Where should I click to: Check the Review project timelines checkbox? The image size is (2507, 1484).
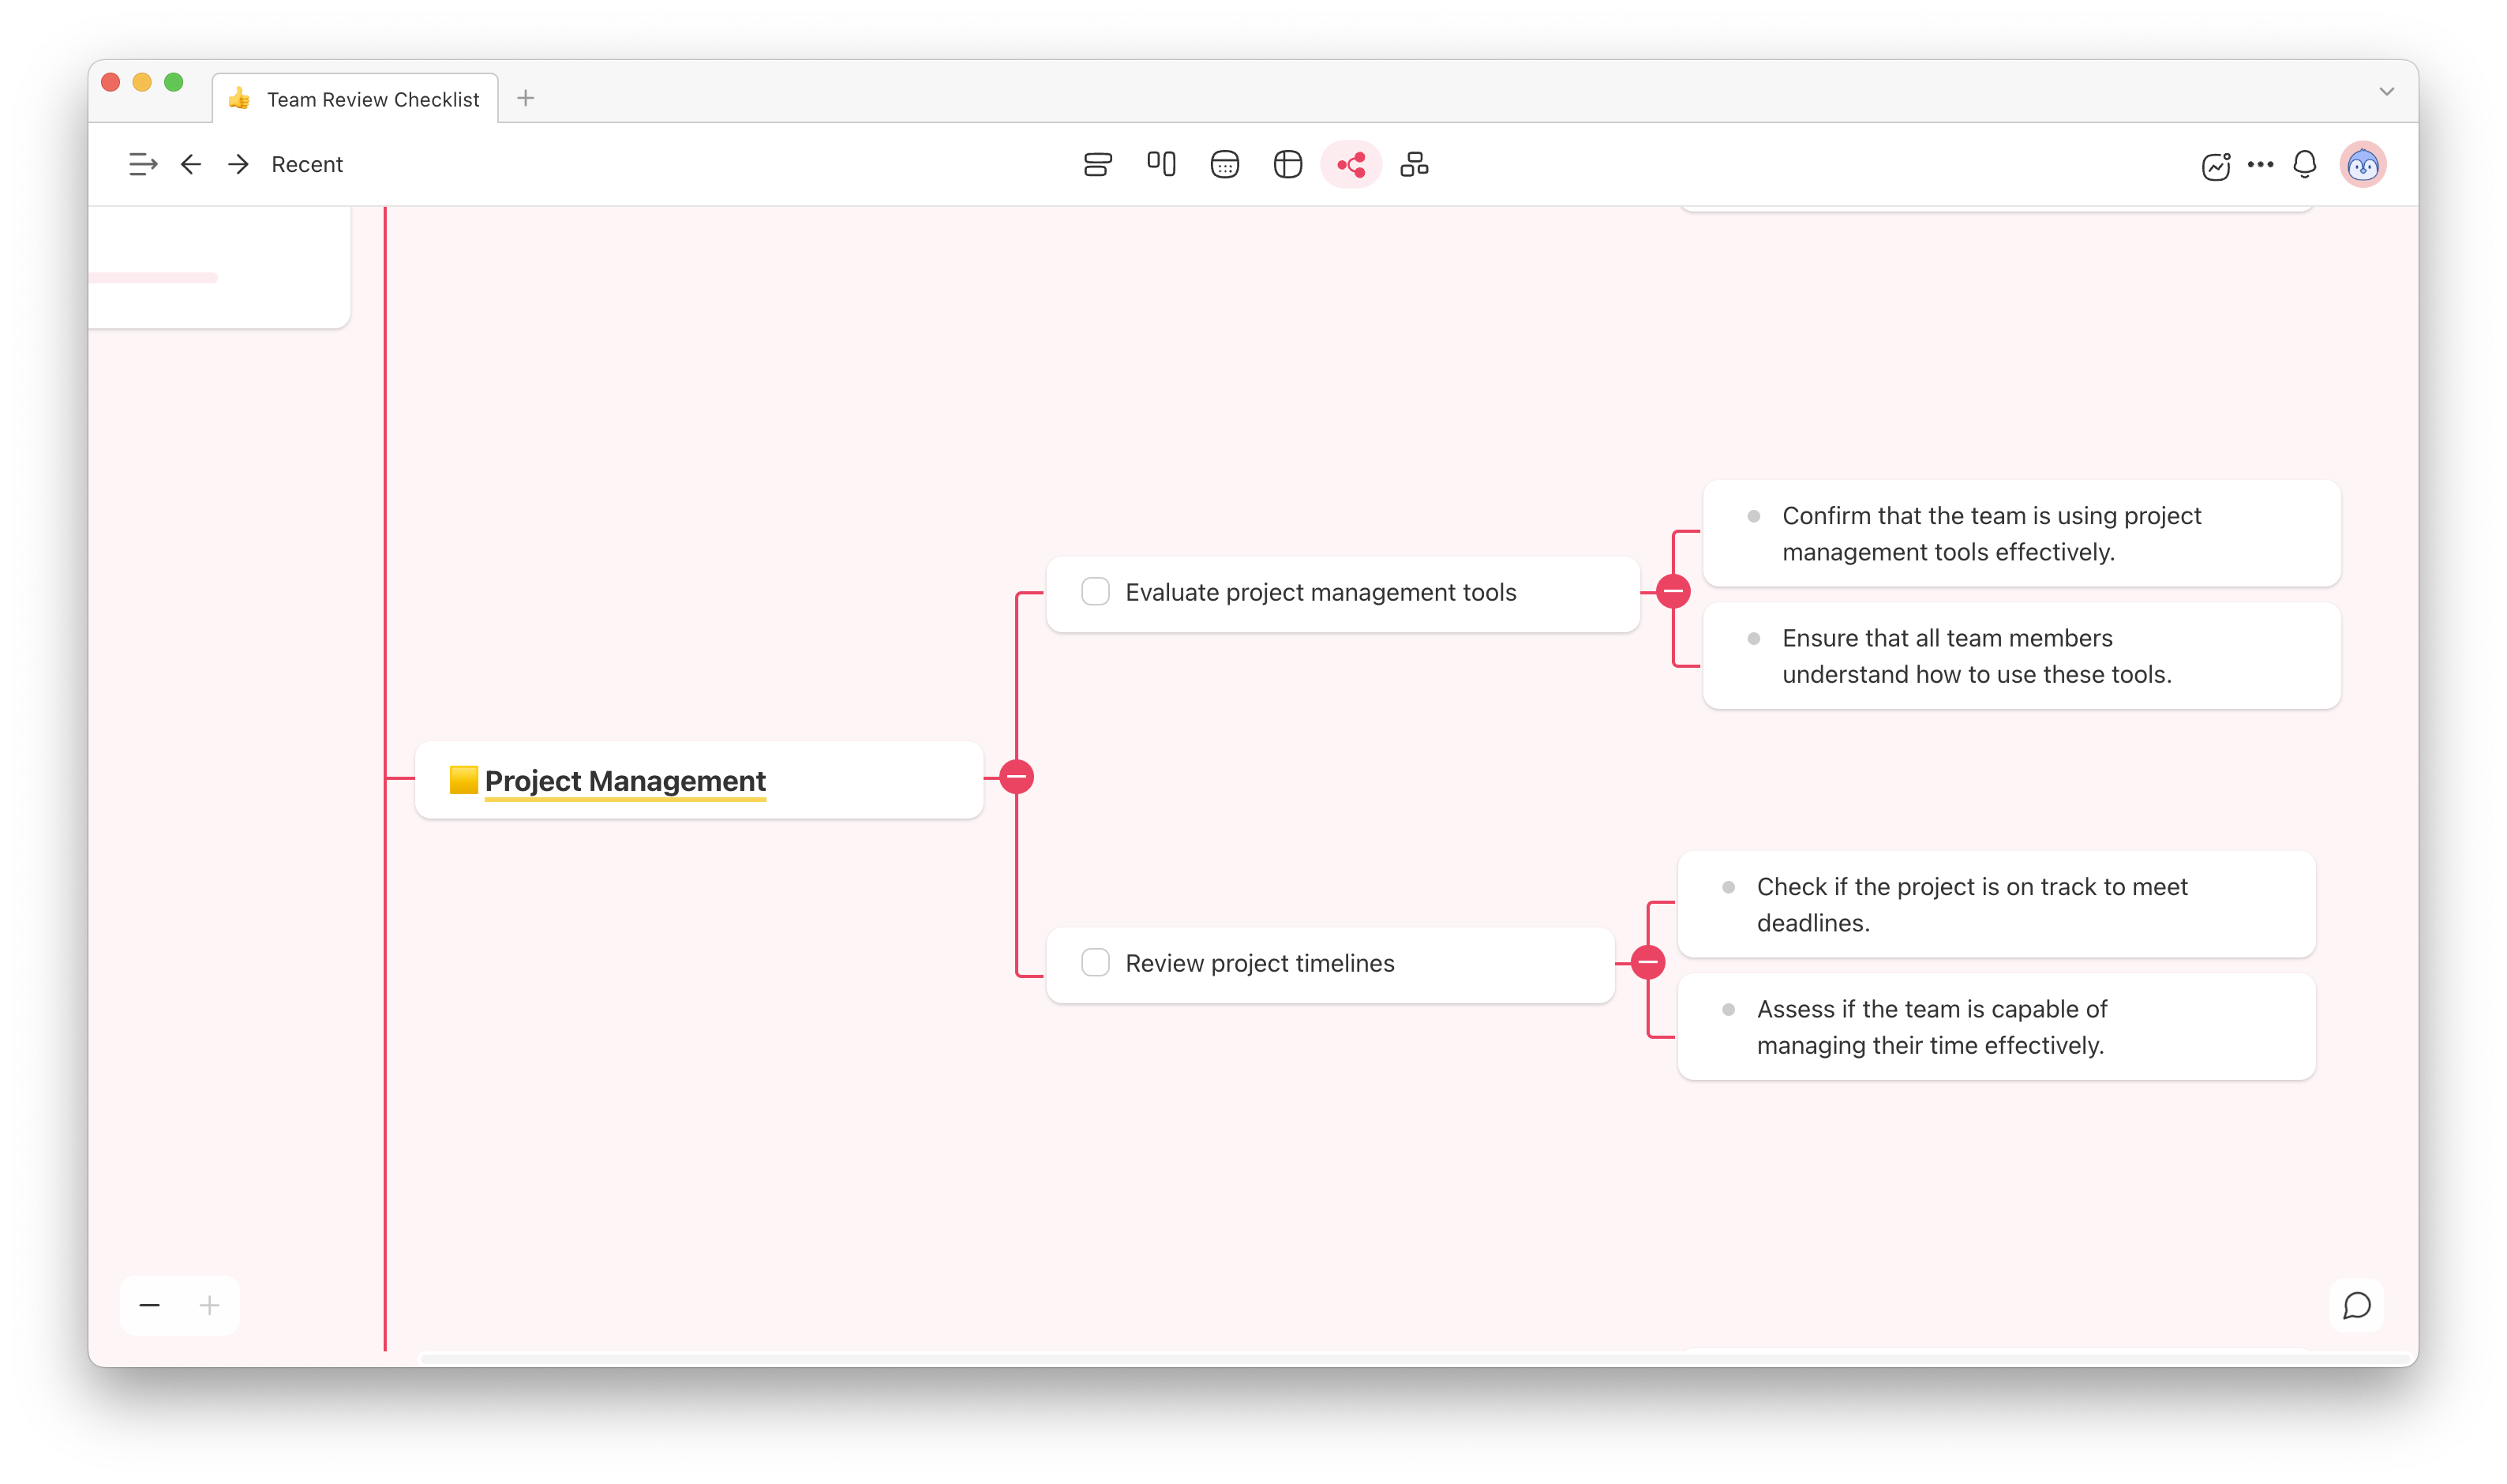click(1095, 962)
